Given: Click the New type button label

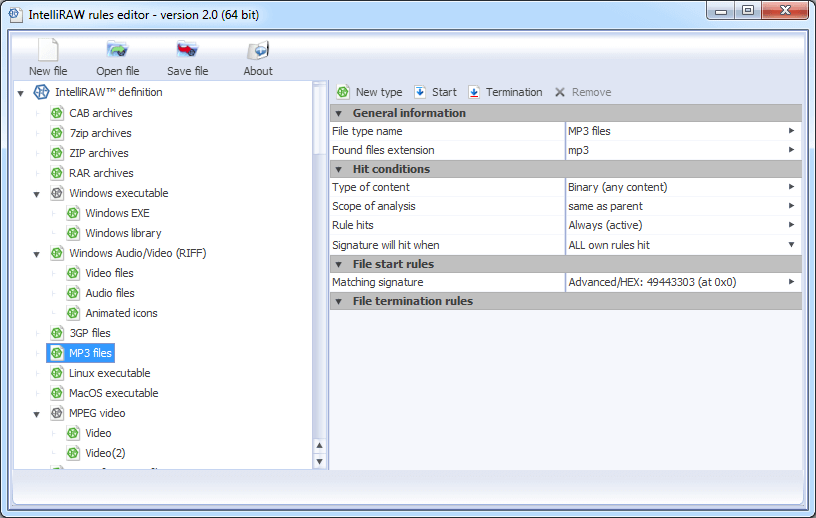Looking at the screenshot, I should pos(379,92).
